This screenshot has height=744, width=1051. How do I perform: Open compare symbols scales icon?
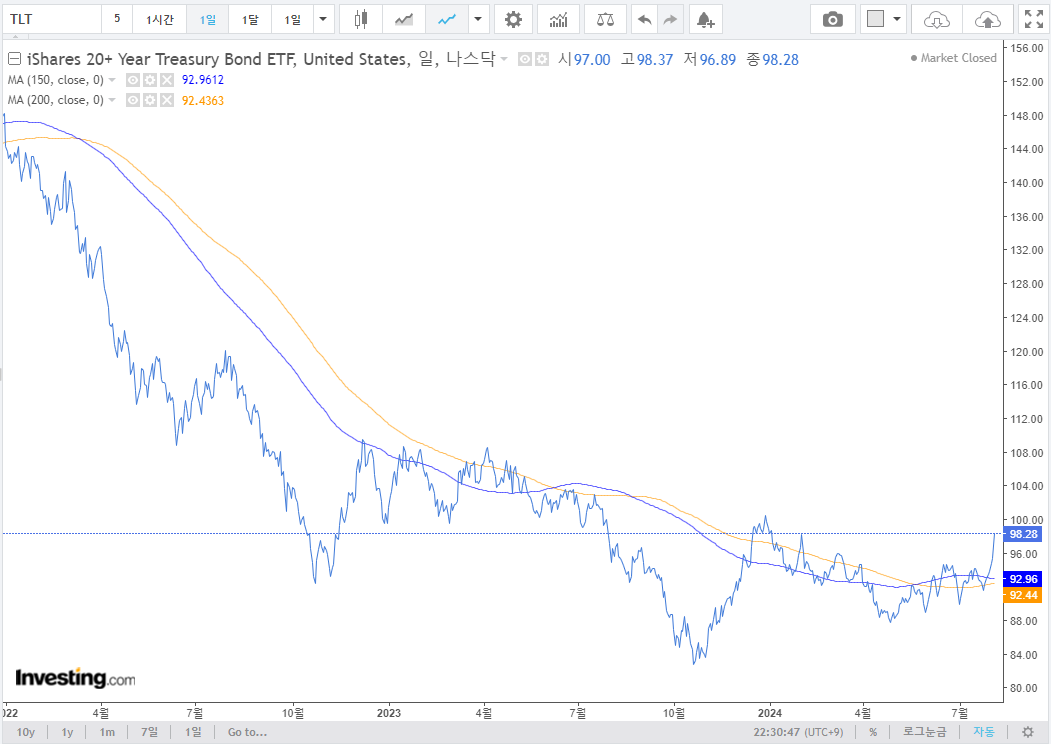pos(605,19)
